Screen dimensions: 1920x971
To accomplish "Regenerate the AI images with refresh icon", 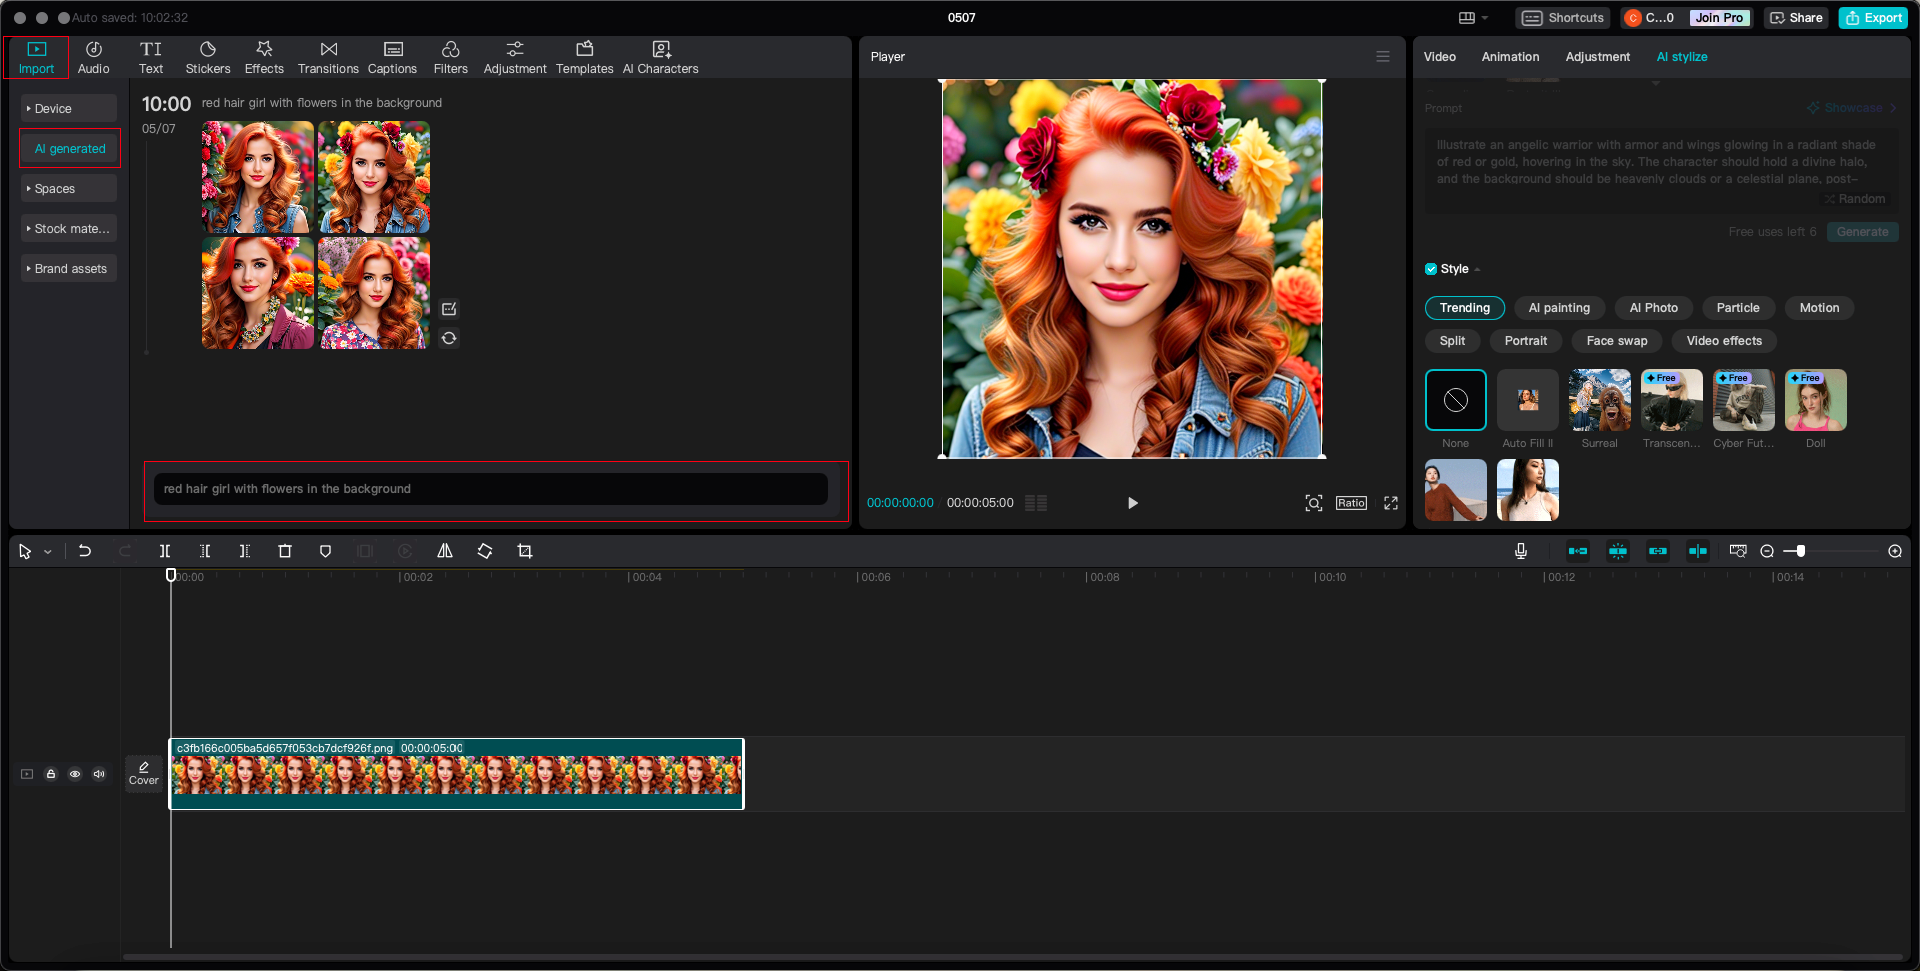I will (449, 338).
